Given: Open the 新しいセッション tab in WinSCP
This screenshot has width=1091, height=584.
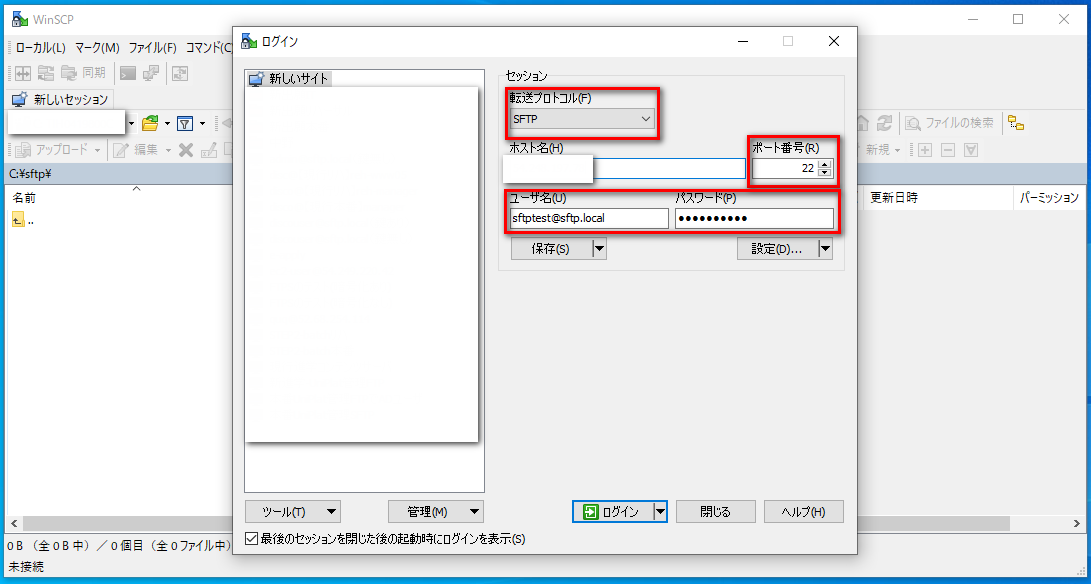Looking at the screenshot, I should pos(60,100).
